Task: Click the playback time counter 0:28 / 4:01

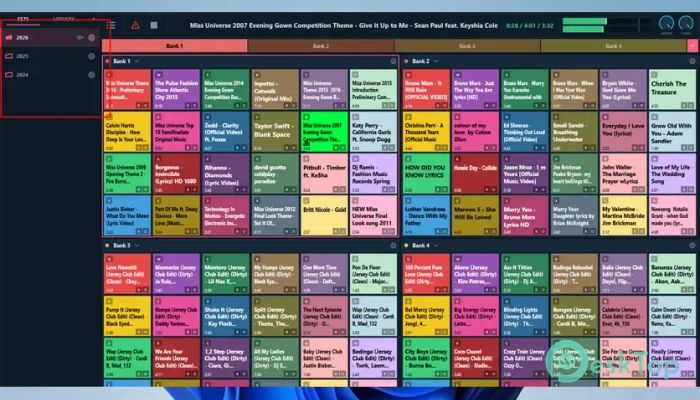Action: coord(530,25)
